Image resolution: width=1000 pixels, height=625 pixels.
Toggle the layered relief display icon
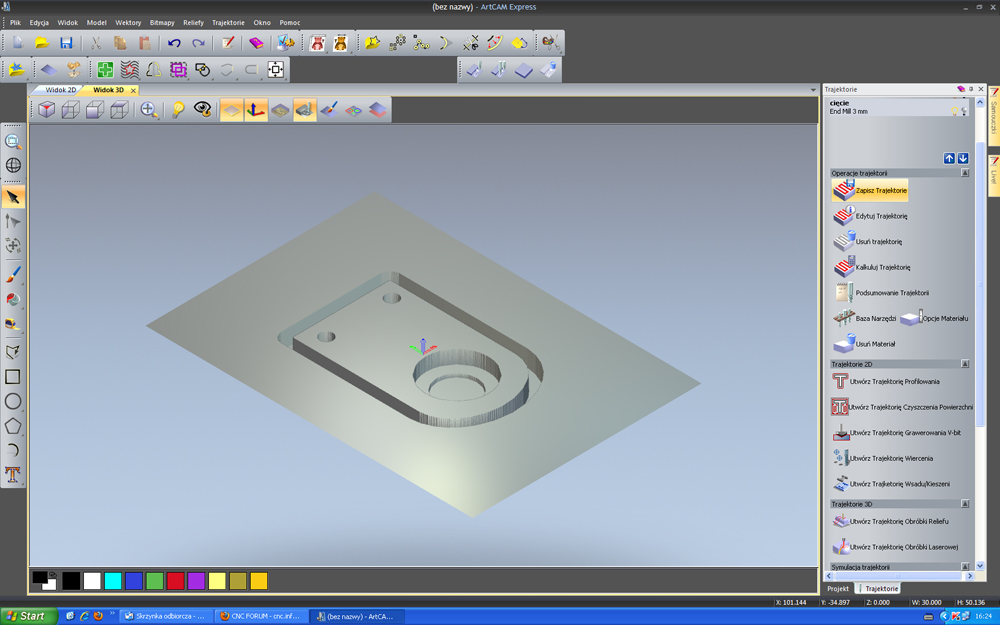click(x=378, y=110)
